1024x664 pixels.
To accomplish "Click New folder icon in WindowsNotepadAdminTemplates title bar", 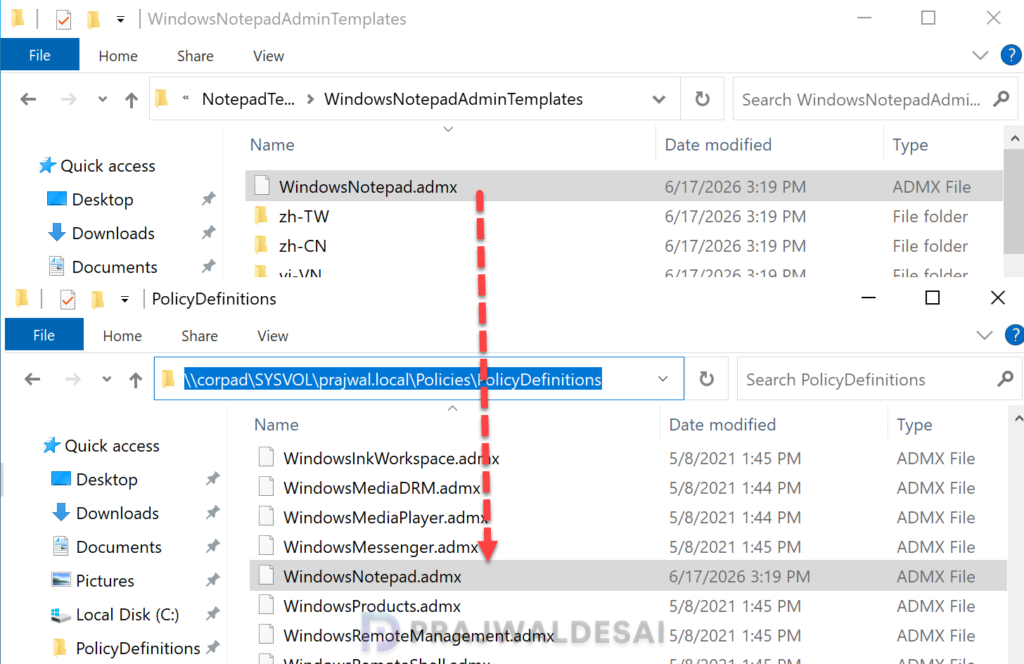I will click(x=94, y=20).
